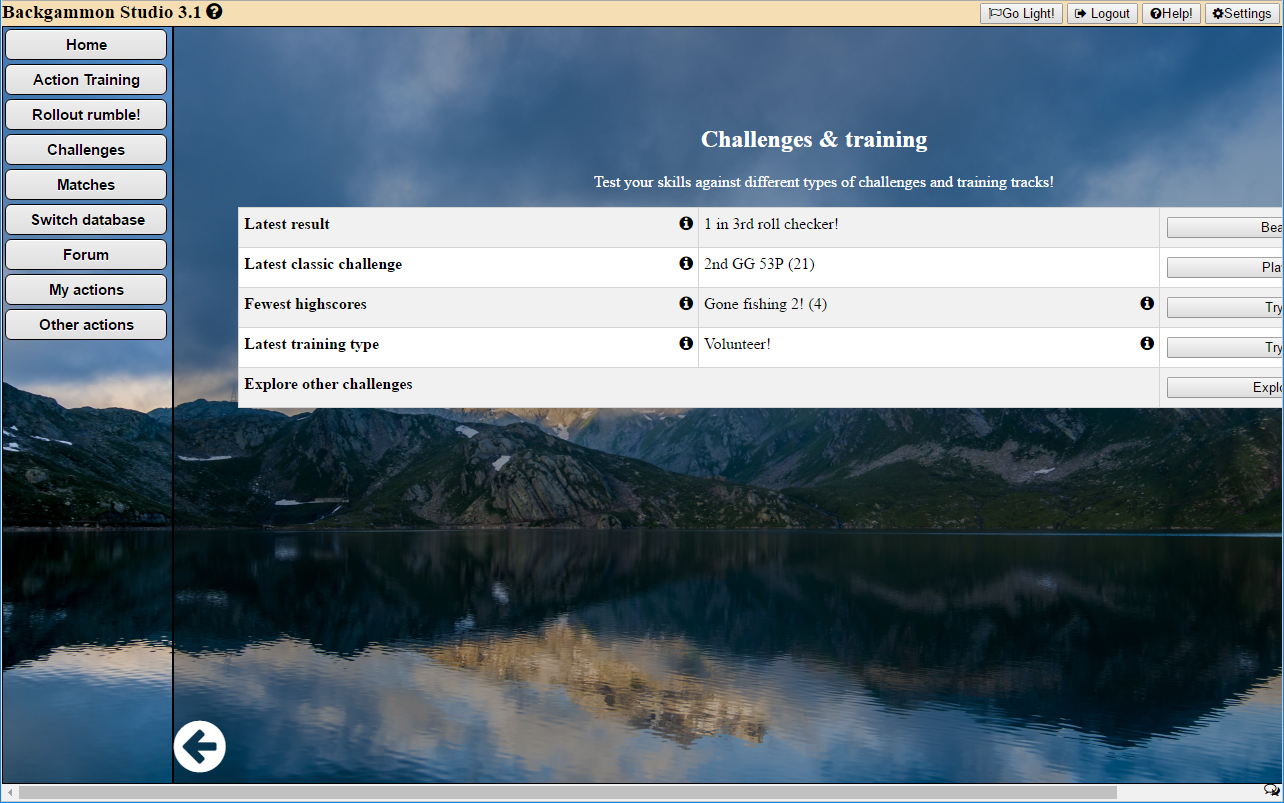Go to Home in sidebar

pos(86,45)
